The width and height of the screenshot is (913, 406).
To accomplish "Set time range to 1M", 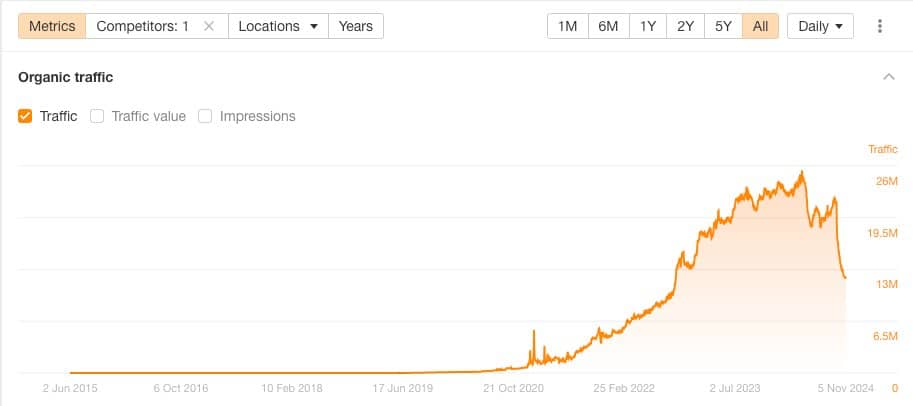I will click(568, 26).
